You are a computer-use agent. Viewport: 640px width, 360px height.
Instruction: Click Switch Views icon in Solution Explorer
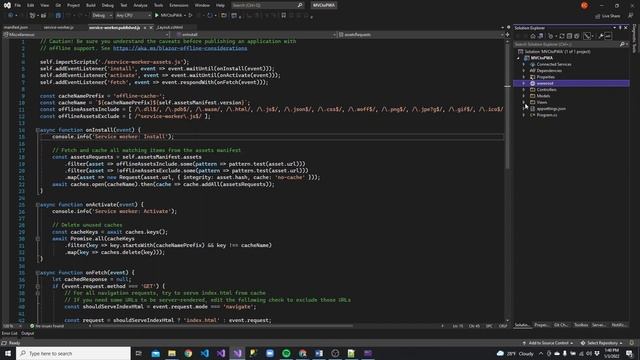pos(540,36)
